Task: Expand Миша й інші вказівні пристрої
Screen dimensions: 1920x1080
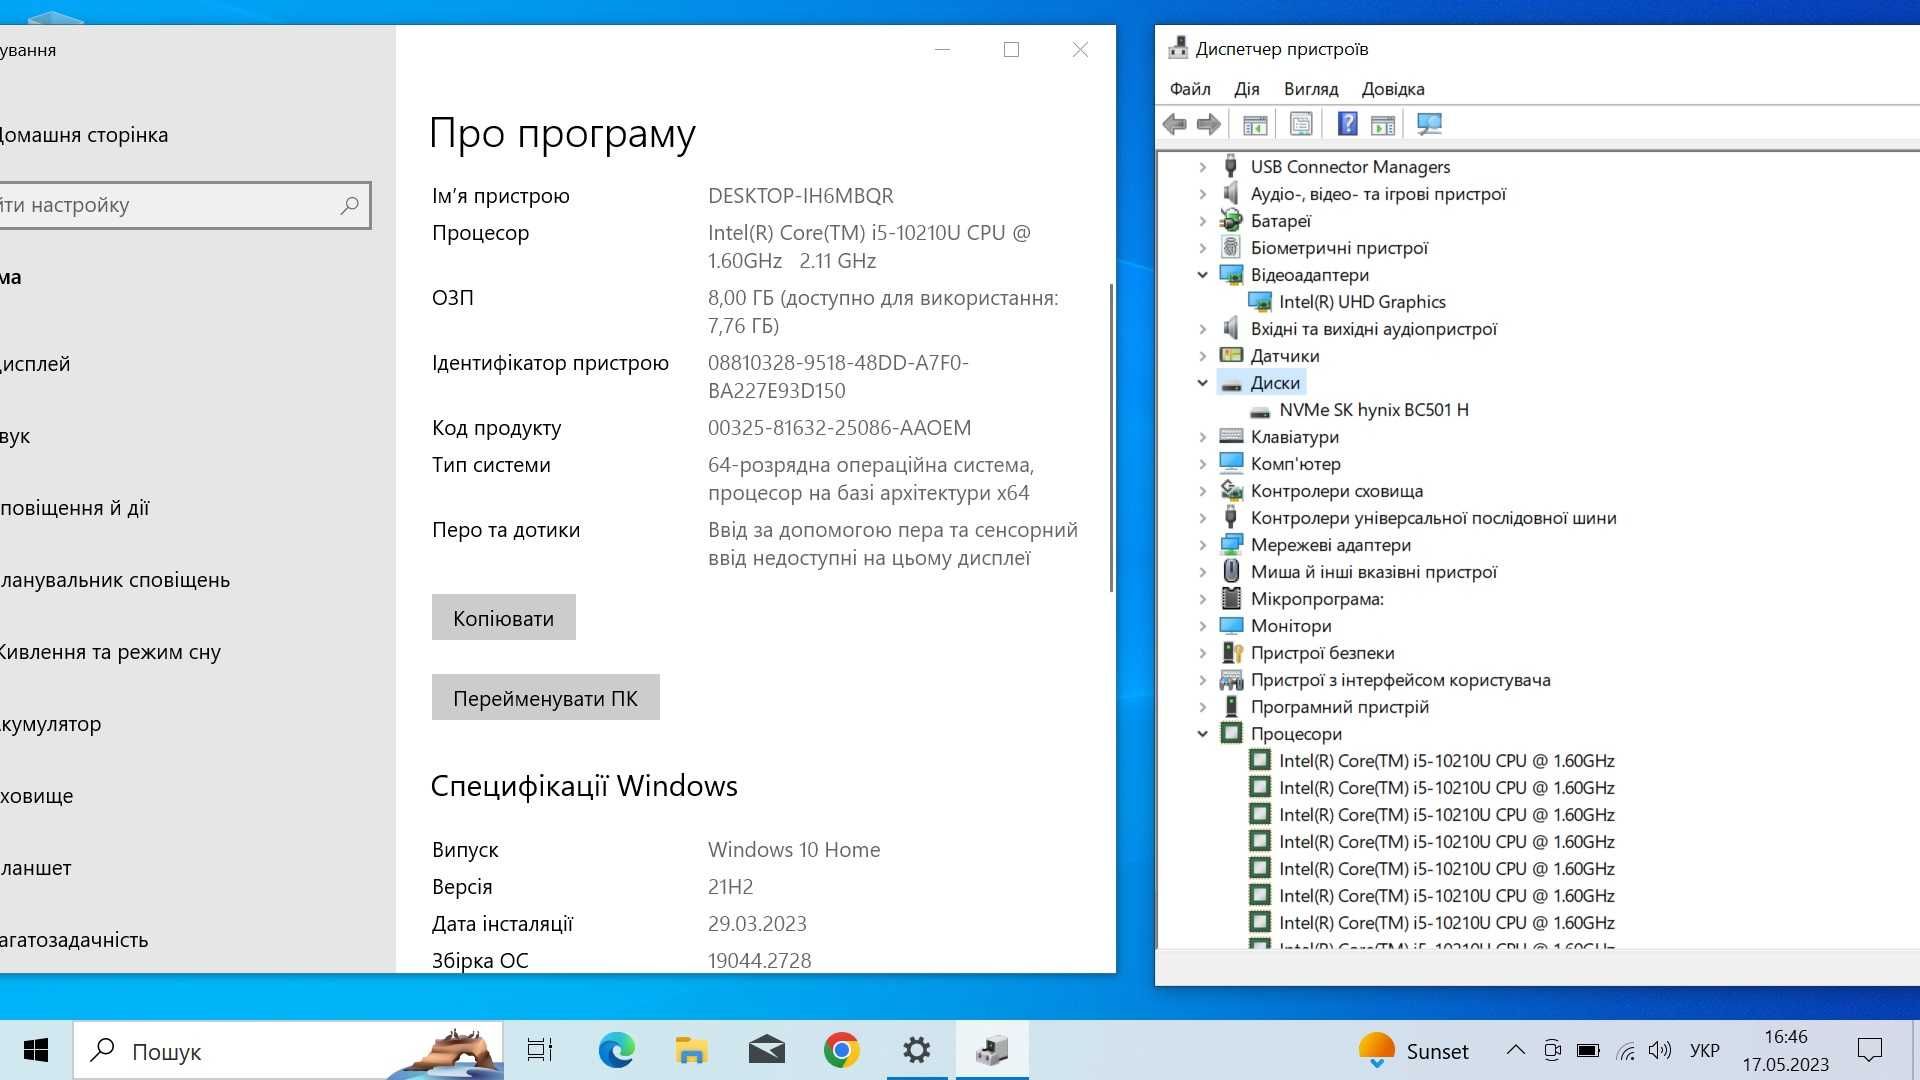Action: (1203, 572)
